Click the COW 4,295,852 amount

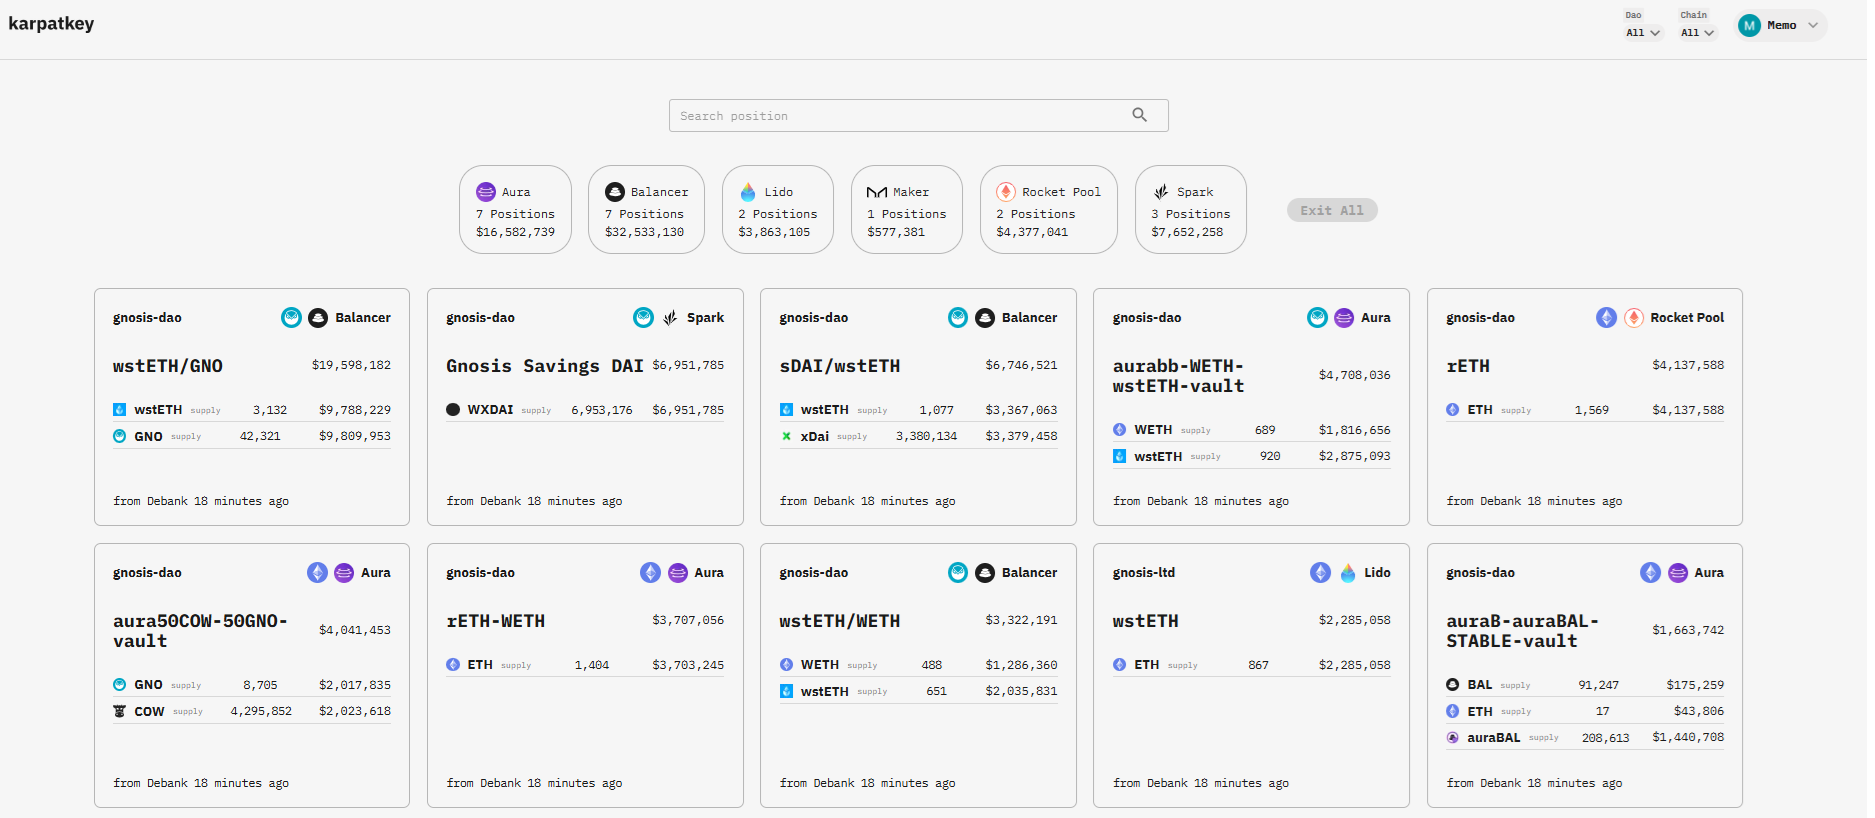pos(261,711)
